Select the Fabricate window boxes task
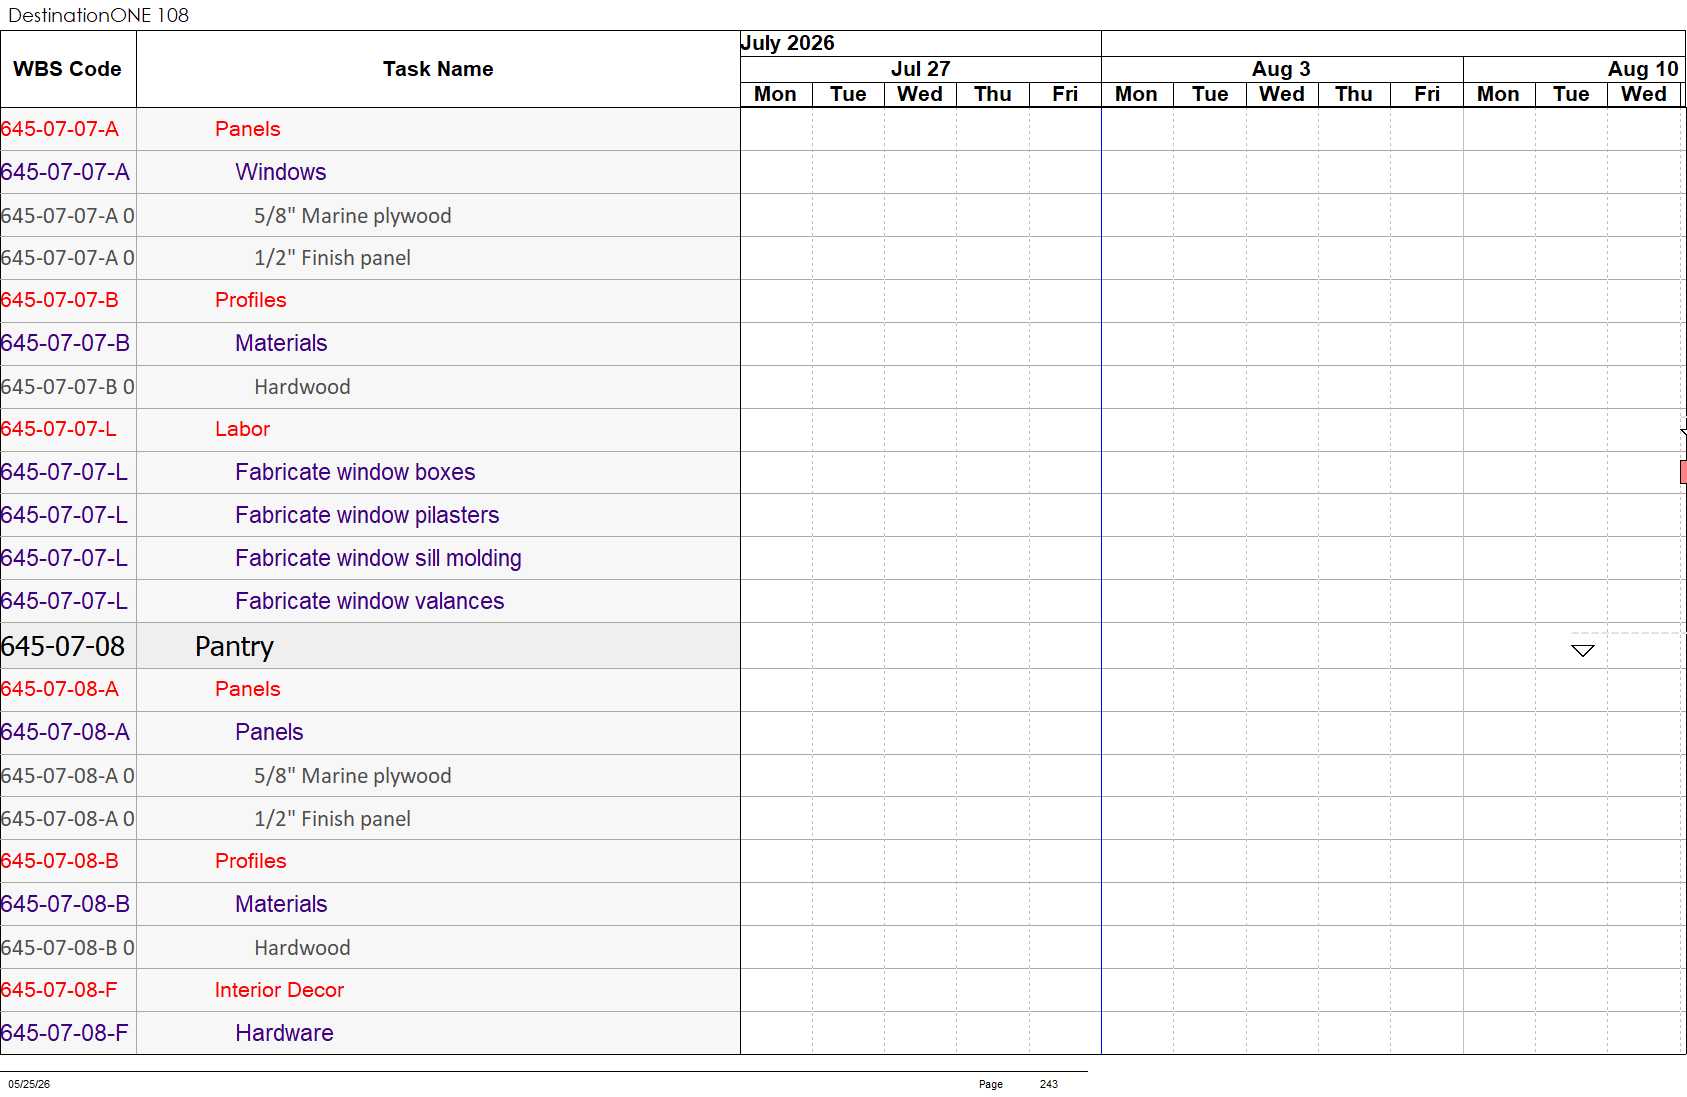The height and width of the screenshot is (1097, 1687). 355,472
